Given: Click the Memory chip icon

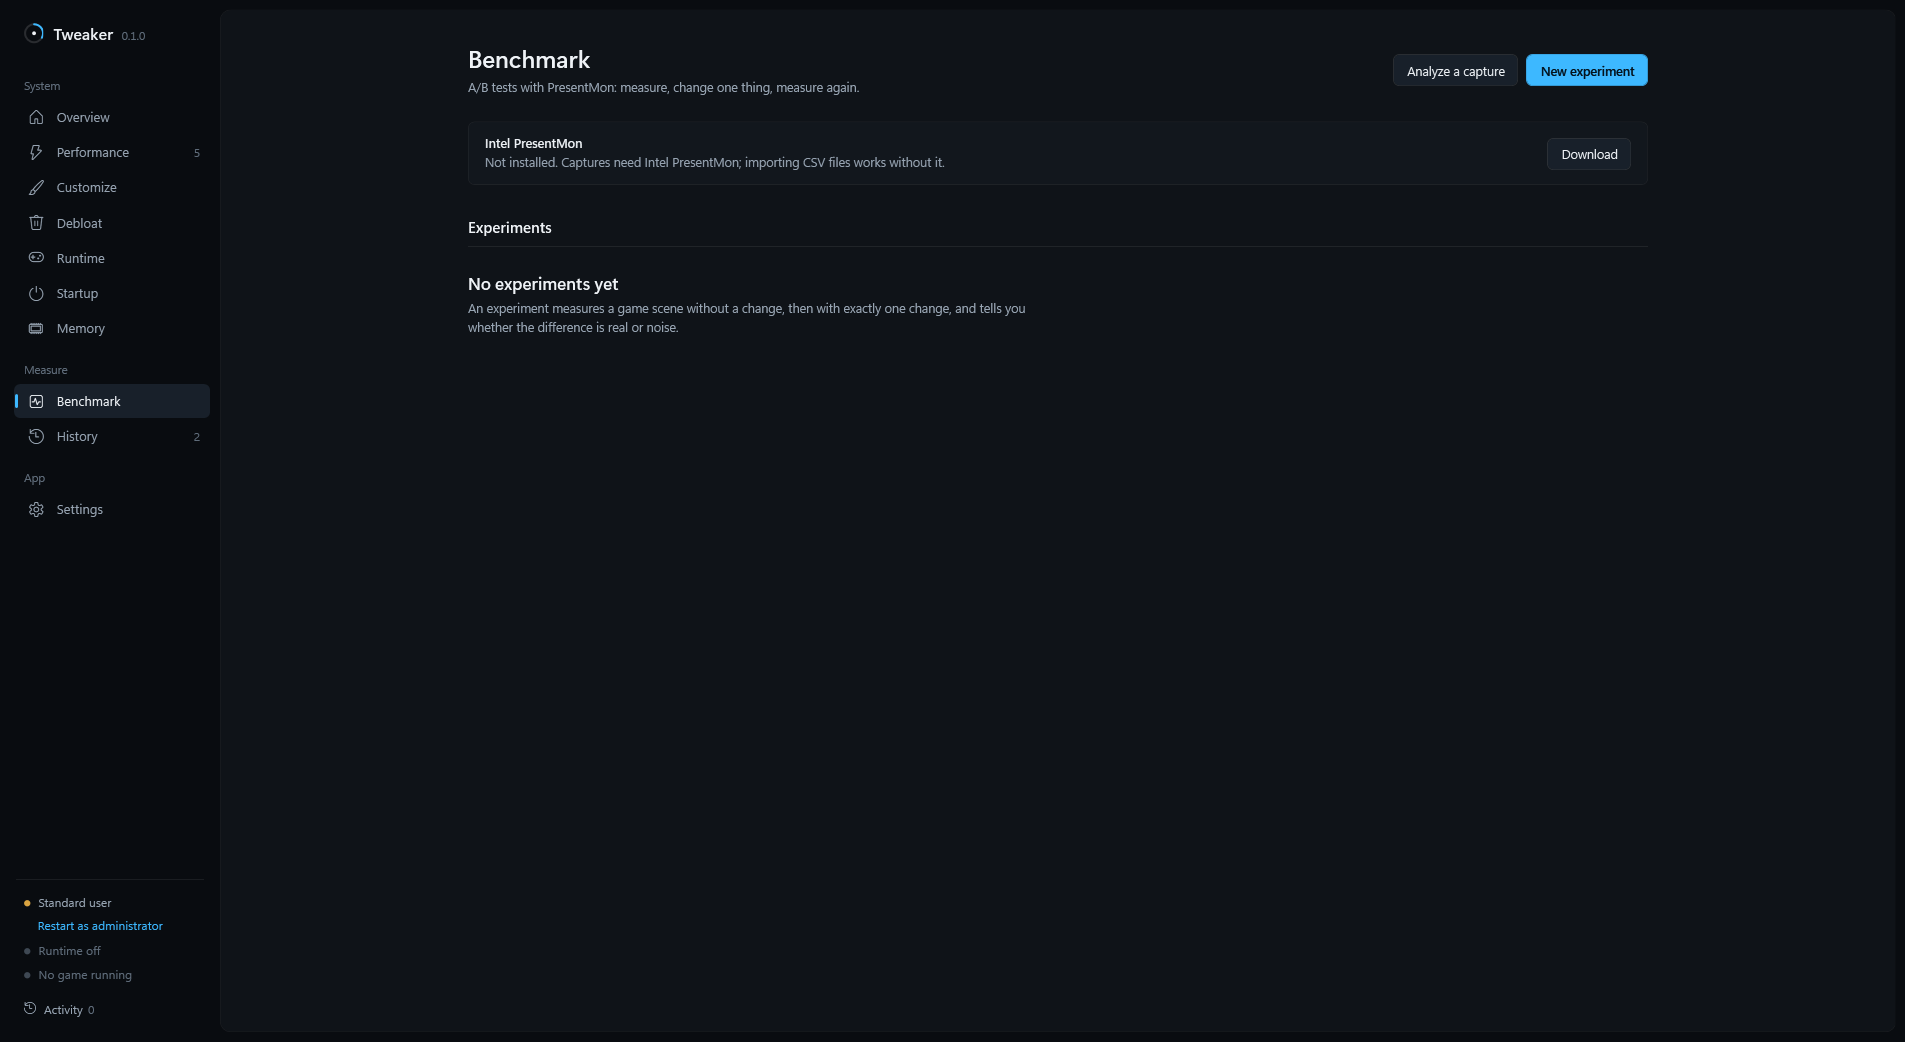Looking at the screenshot, I should (x=36, y=328).
